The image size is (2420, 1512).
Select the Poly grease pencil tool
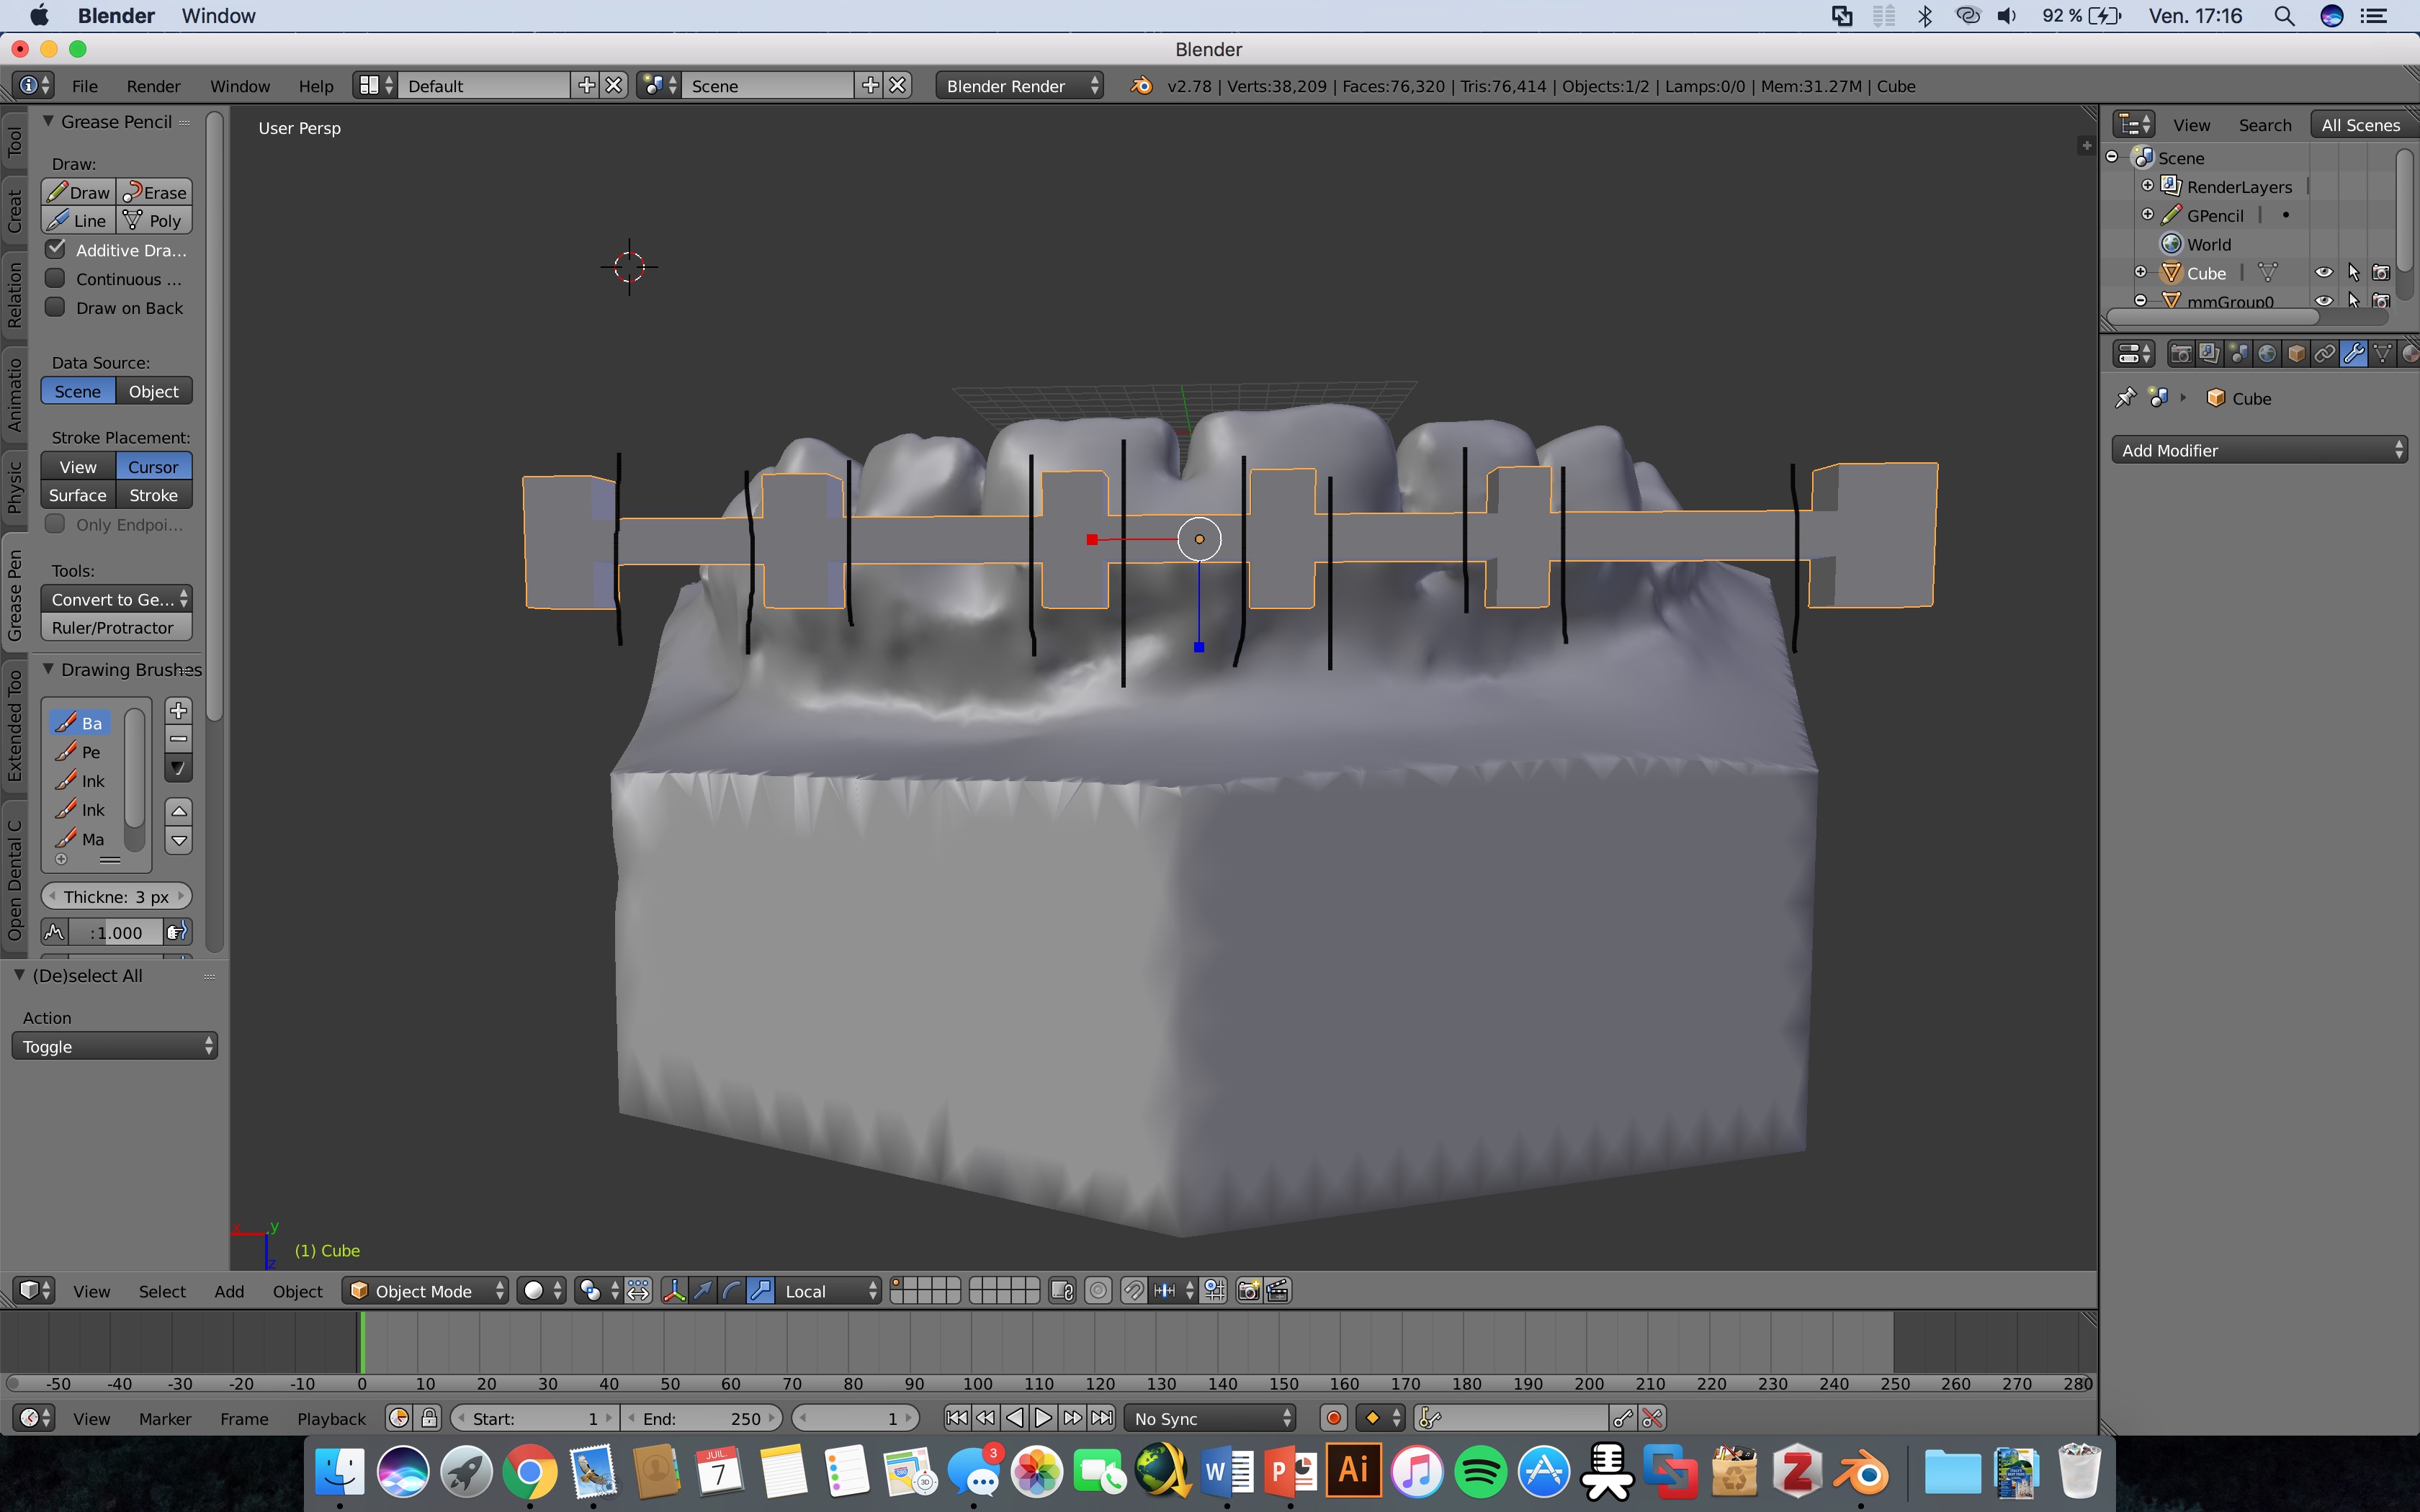point(155,221)
